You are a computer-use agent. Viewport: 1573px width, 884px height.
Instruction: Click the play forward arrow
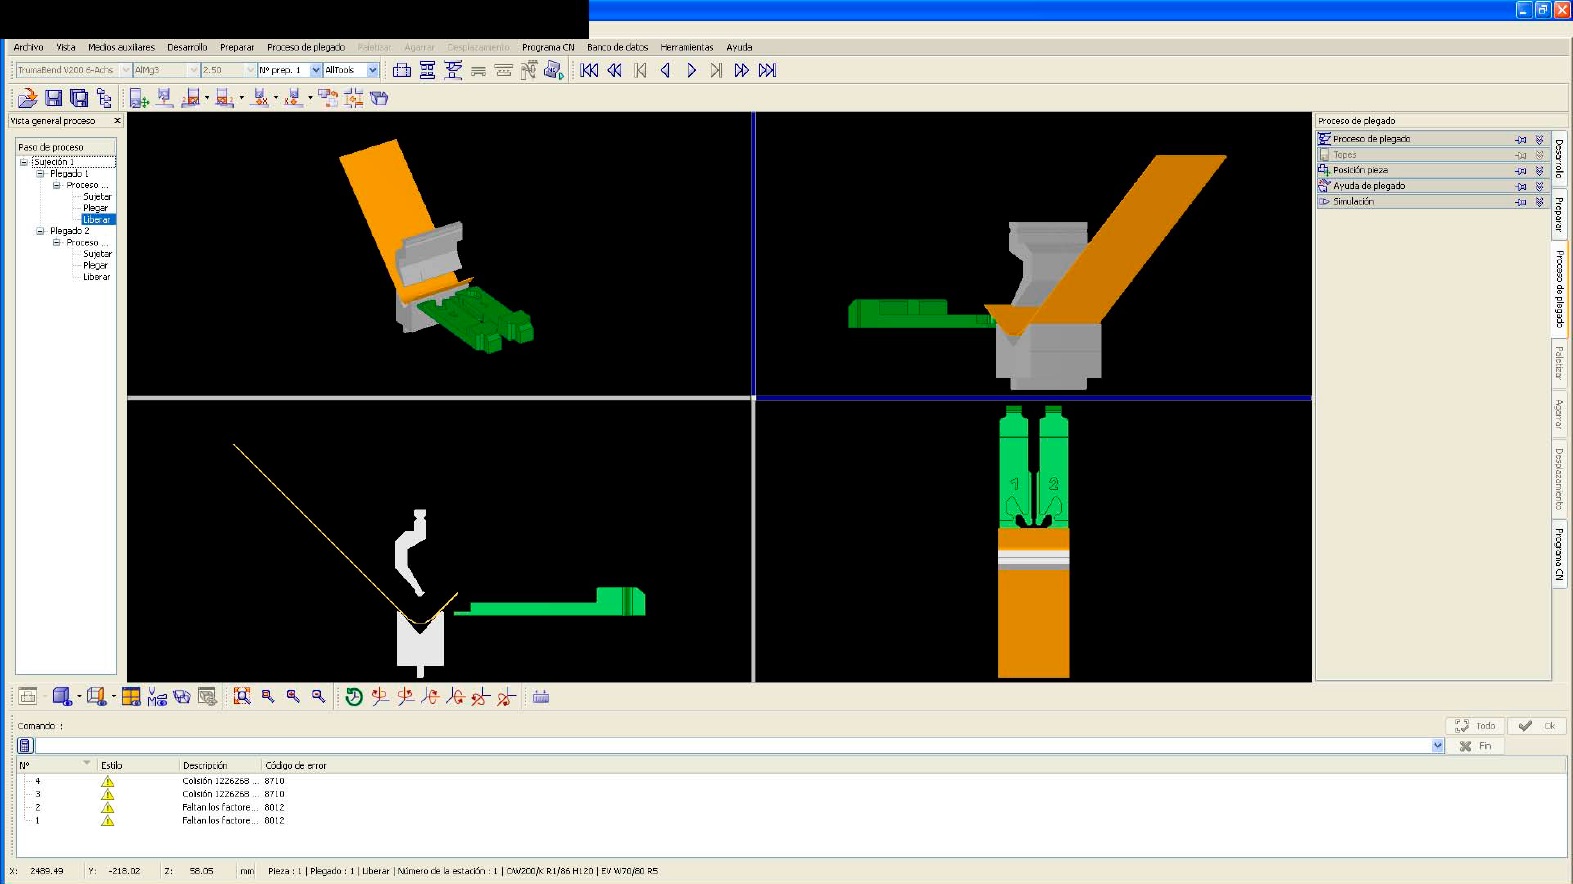(x=691, y=70)
